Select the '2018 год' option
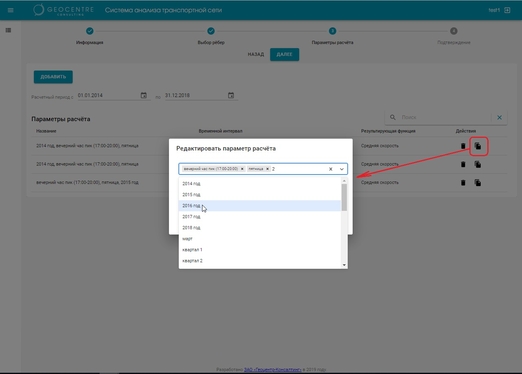The height and width of the screenshot is (374, 522). (260, 228)
